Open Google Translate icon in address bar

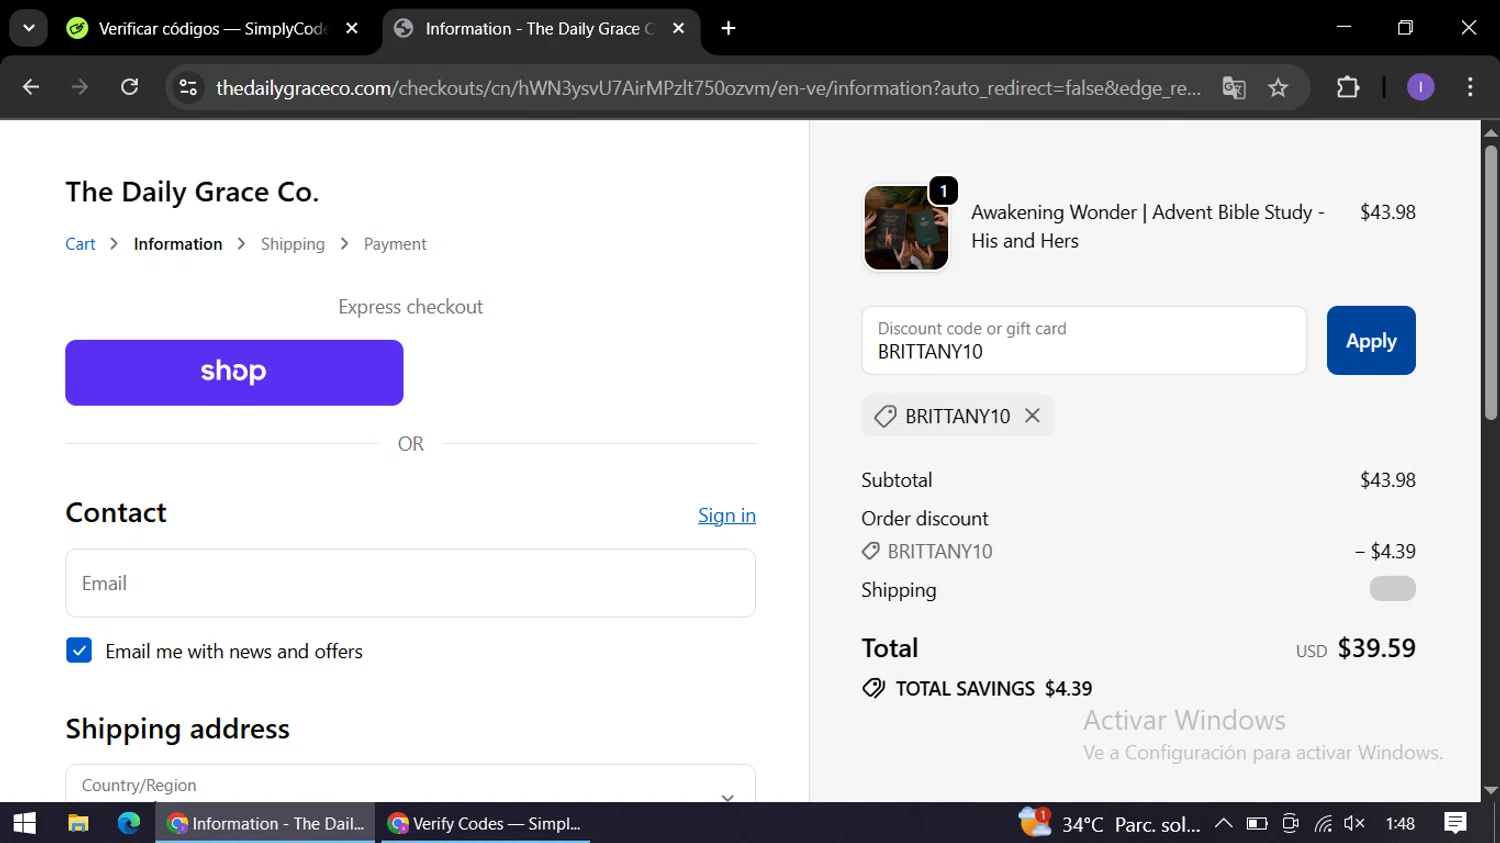(x=1234, y=88)
